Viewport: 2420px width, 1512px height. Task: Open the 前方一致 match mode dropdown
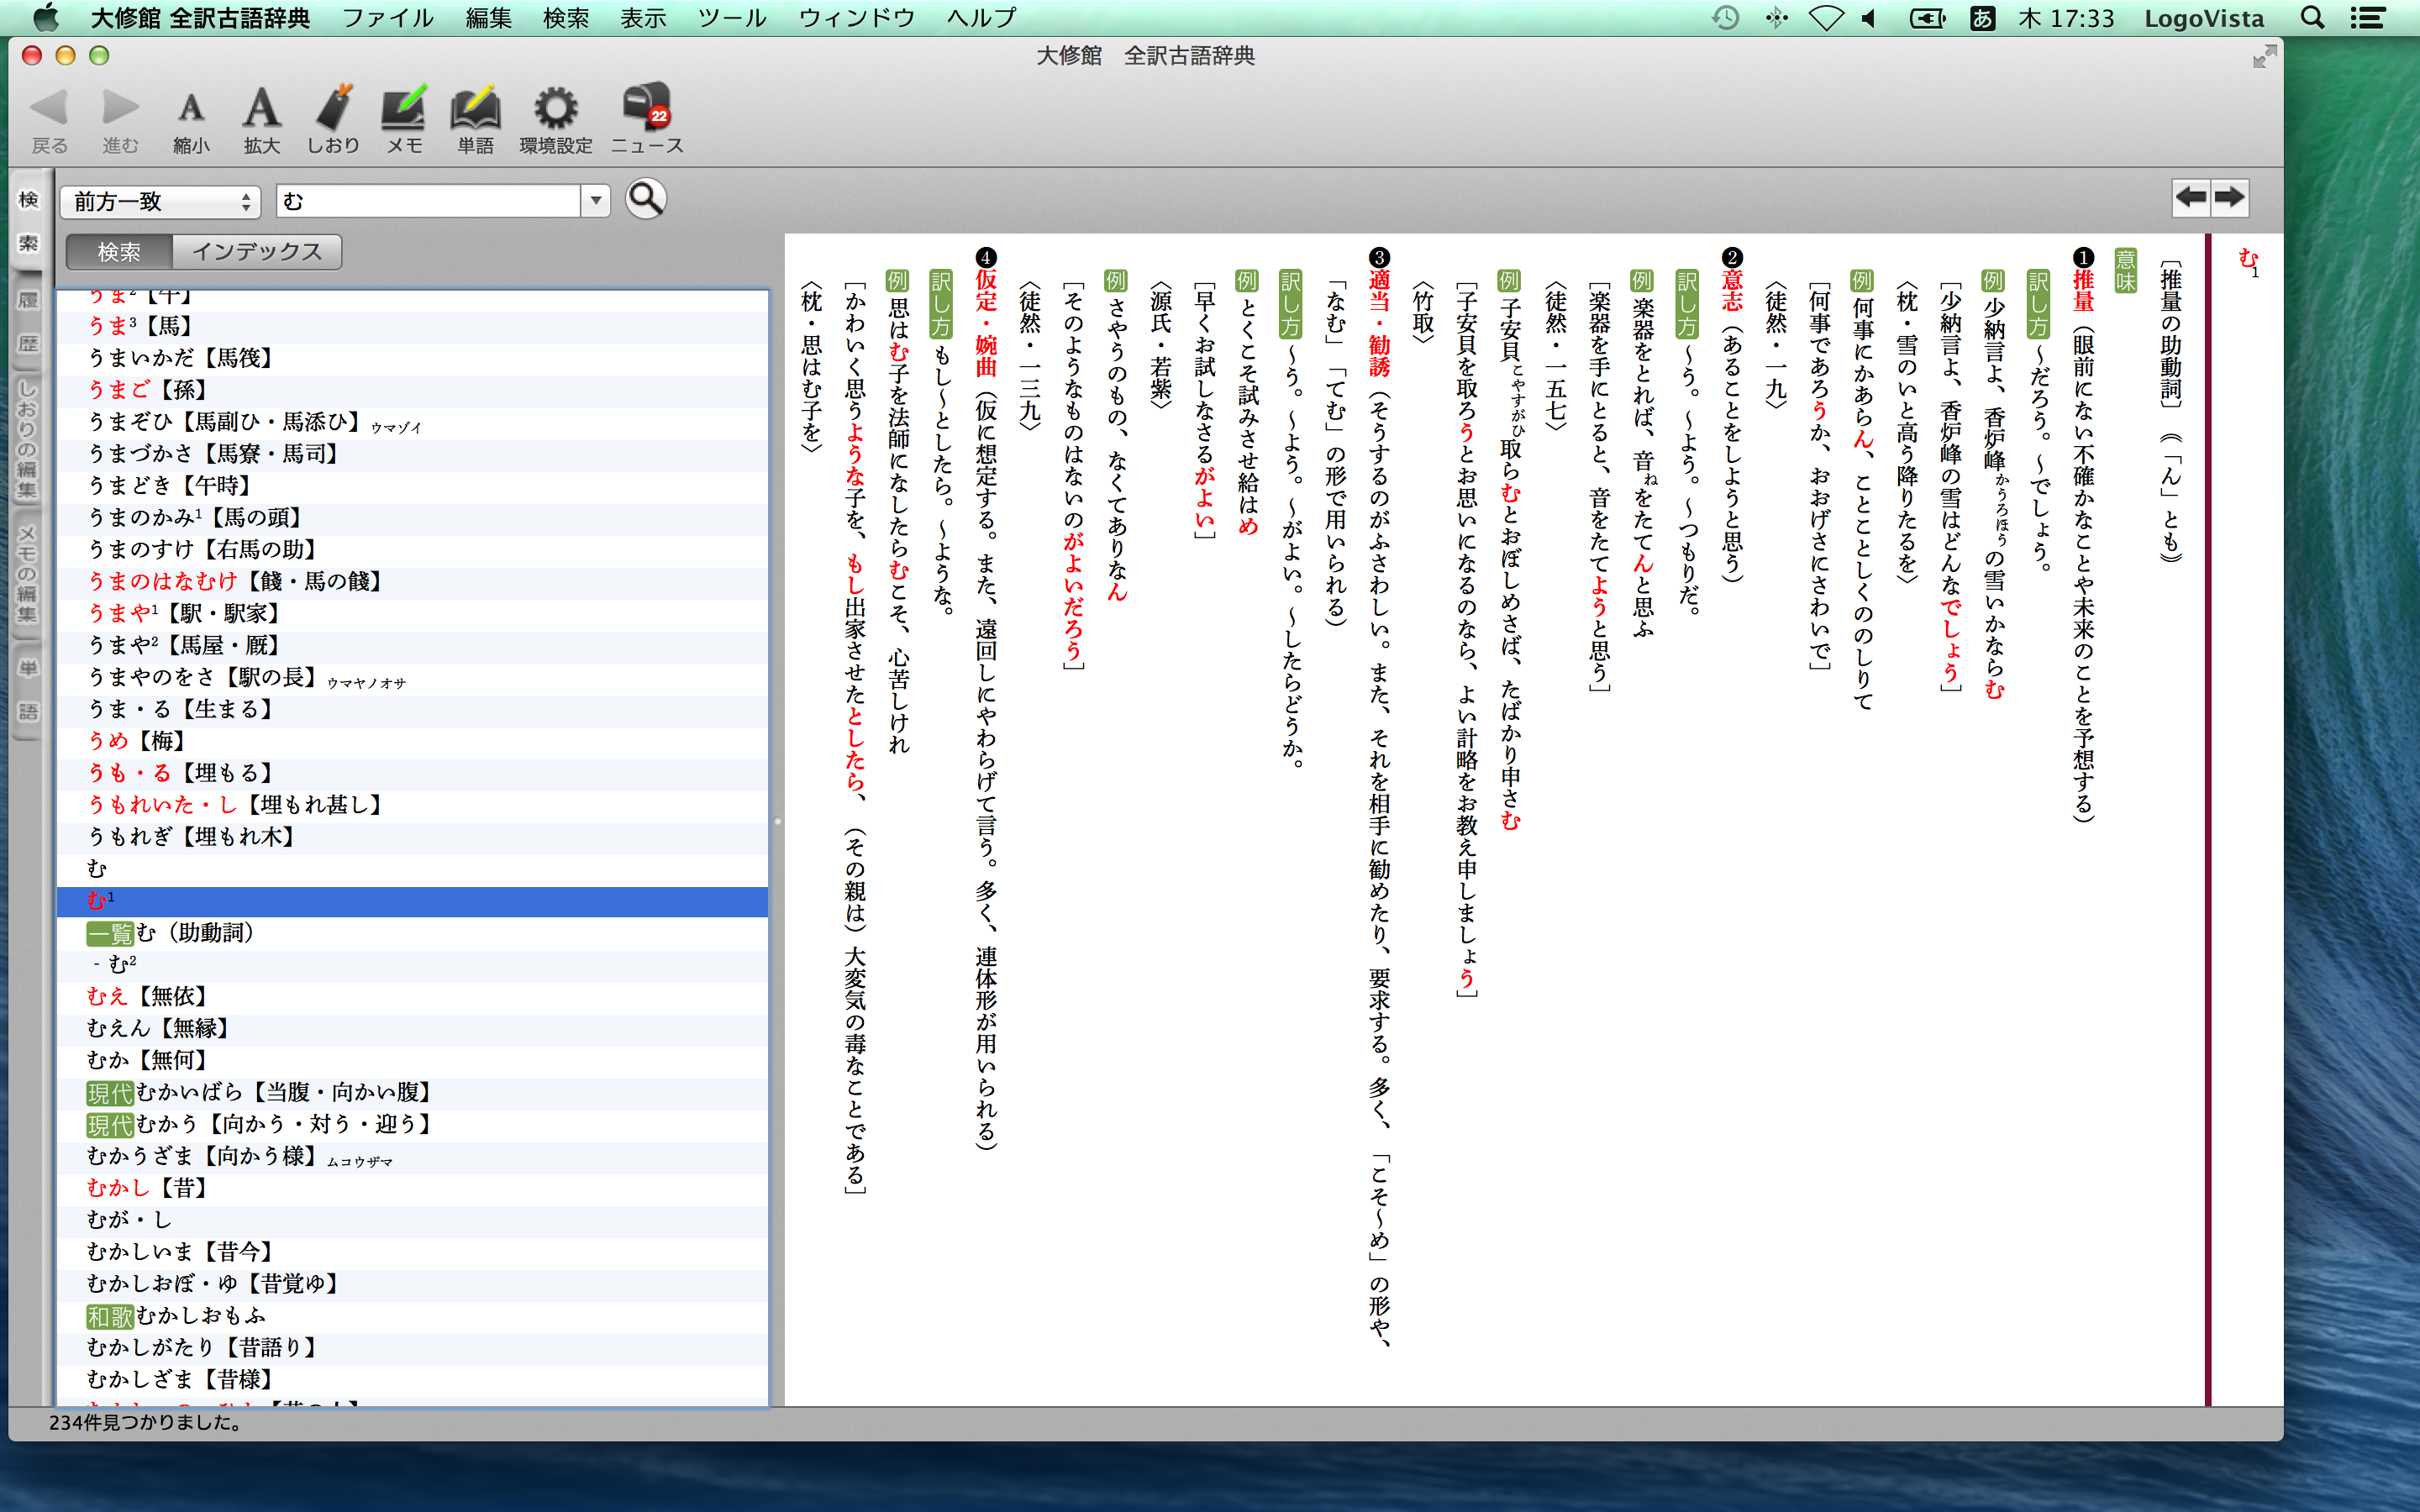click(x=160, y=202)
